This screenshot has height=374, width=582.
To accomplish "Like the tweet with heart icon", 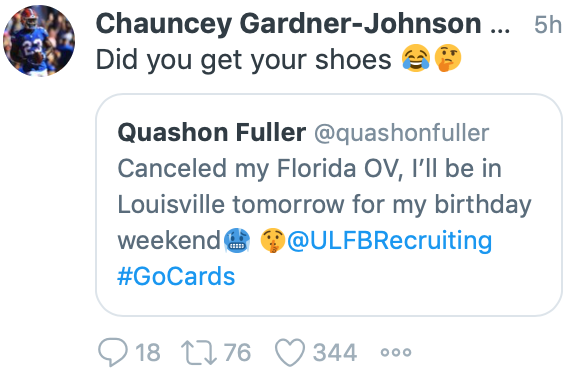I will pyautogui.click(x=290, y=352).
